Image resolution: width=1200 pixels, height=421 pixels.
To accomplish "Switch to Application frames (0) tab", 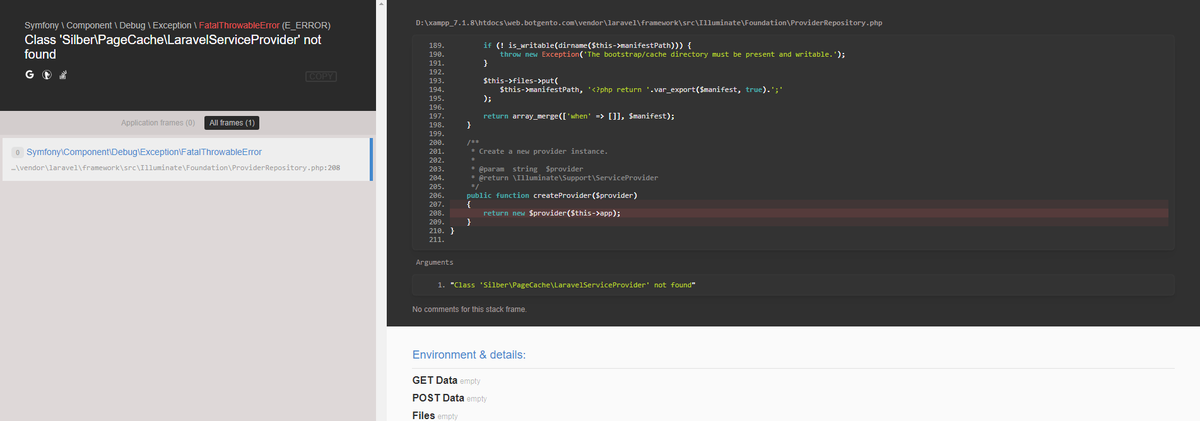I will [157, 123].
